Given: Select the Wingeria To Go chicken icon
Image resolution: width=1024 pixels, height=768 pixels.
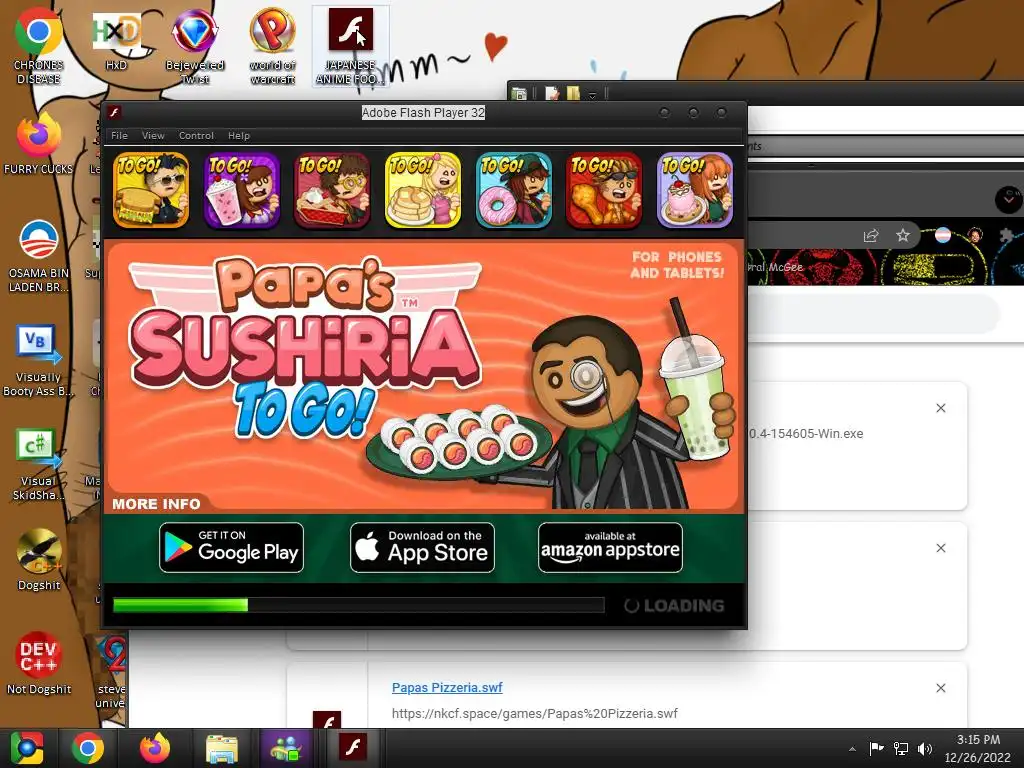Looking at the screenshot, I should [x=604, y=190].
